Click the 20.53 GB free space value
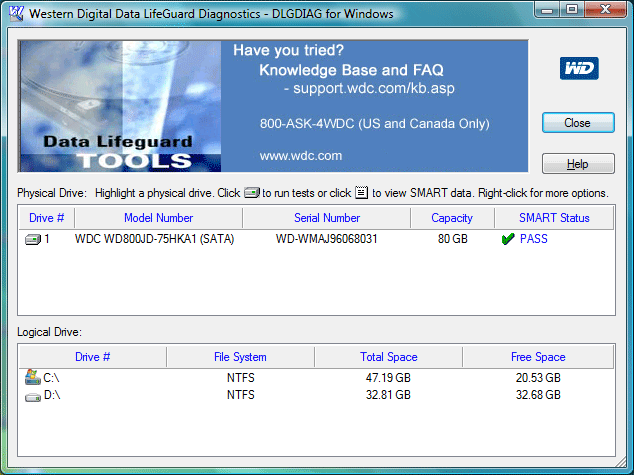 [x=538, y=378]
